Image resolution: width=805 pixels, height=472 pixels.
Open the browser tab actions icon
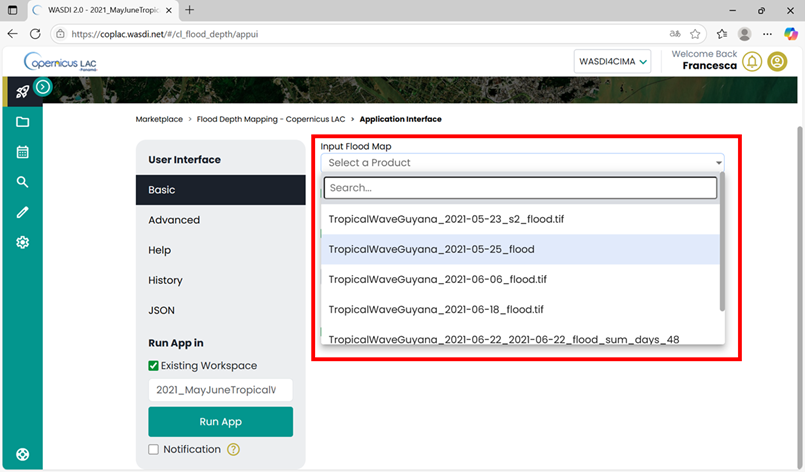[x=12, y=10]
